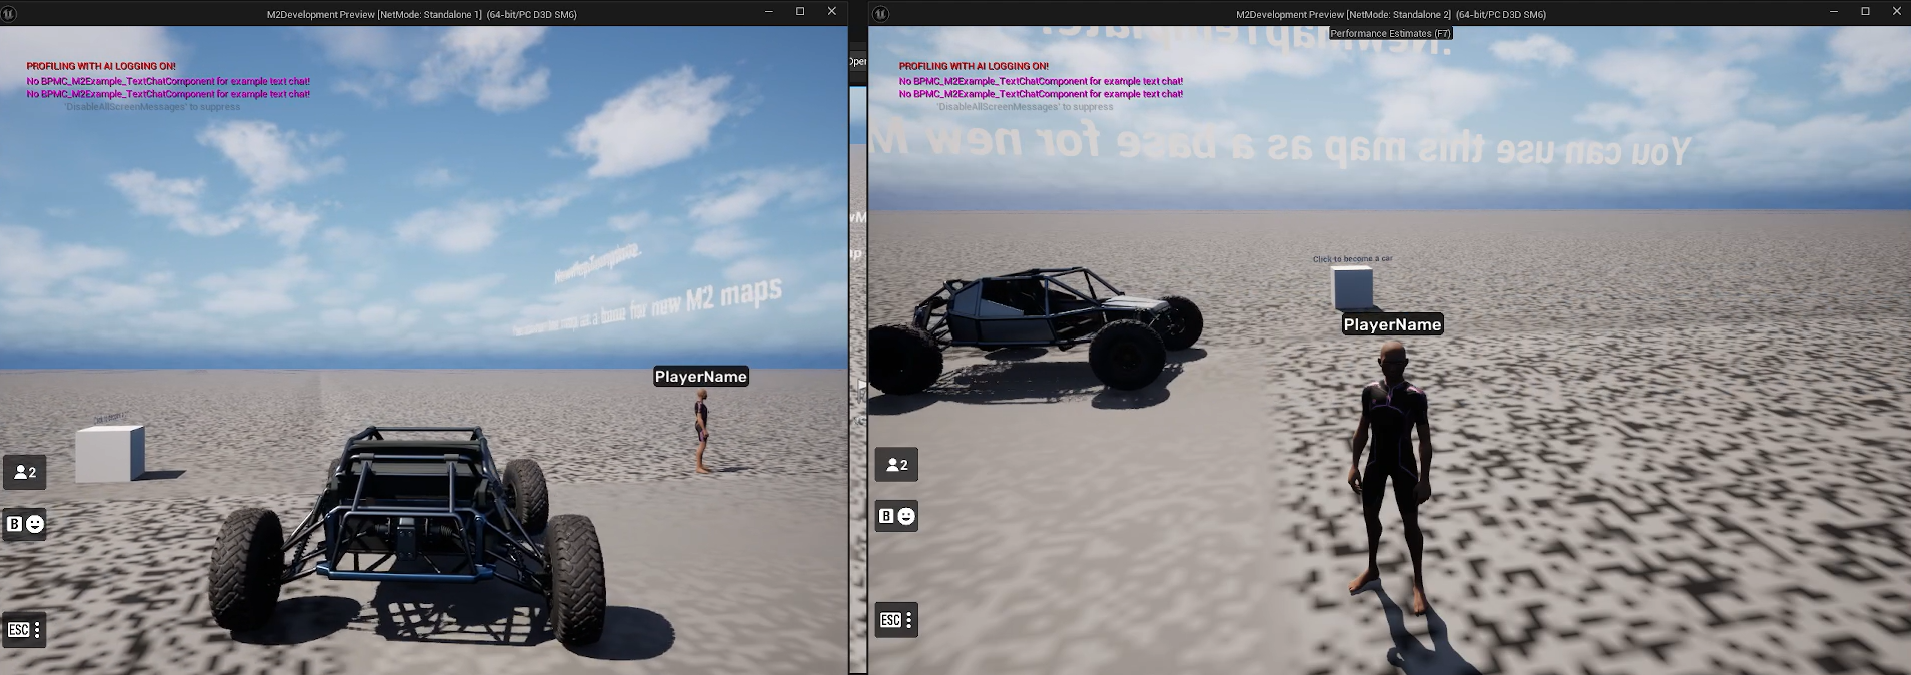Open the player count list in the right viewport
Image resolution: width=1911 pixels, height=675 pixels.
click(896, 465)
